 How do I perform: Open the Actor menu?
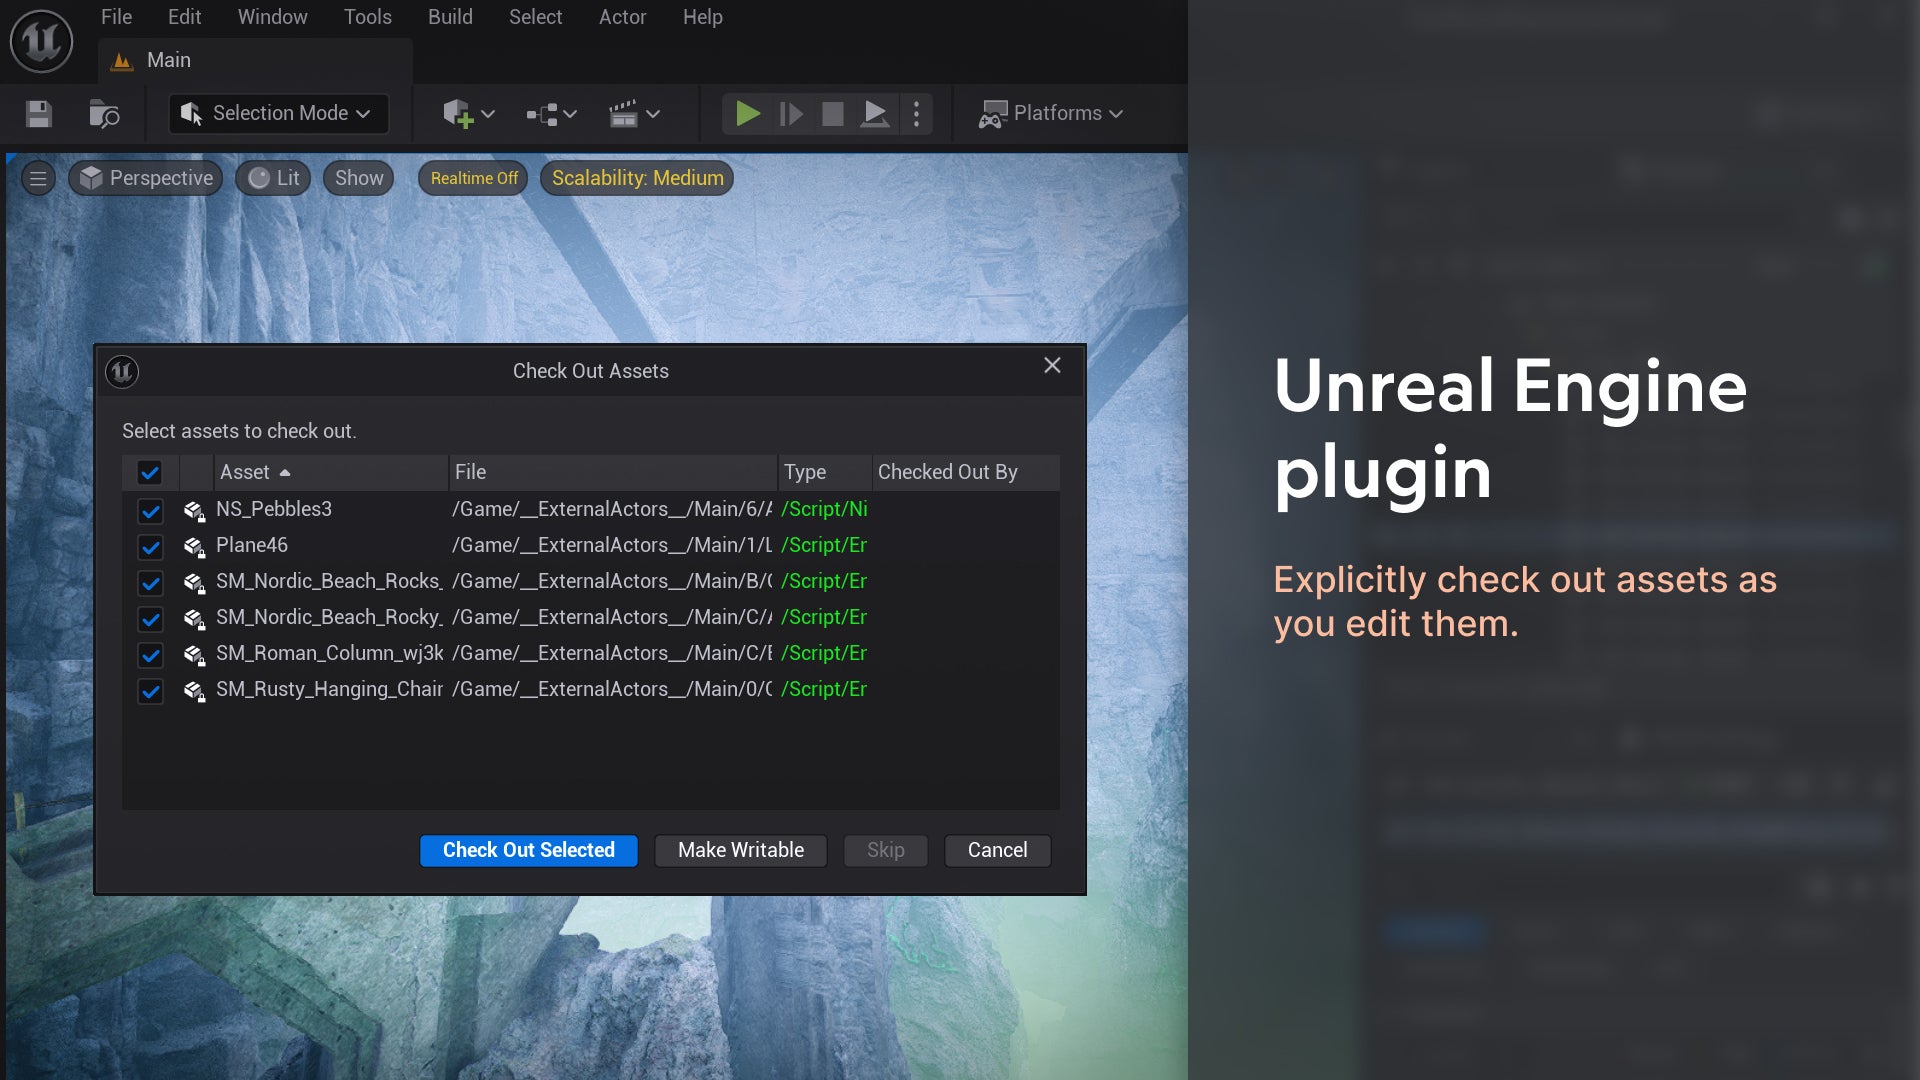622,17
